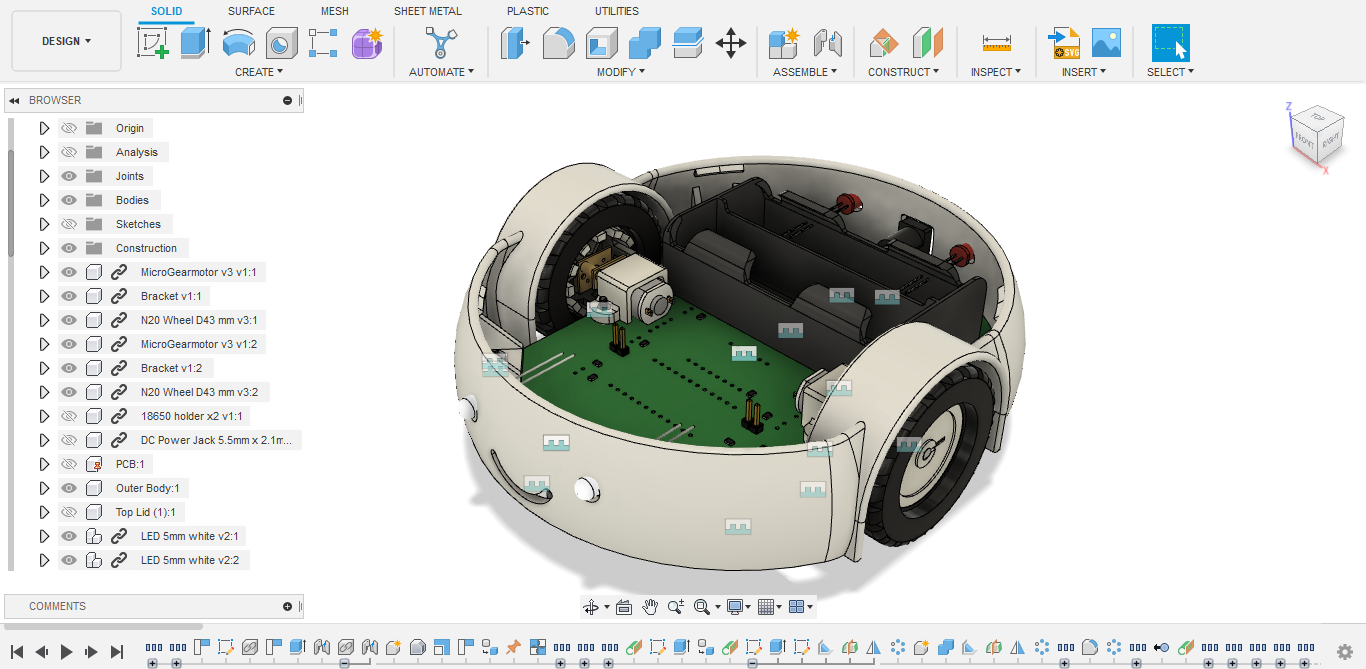Activate the Move/Copy tool in the toolbar
The image size is (1366, 669).
pos(731,44)
